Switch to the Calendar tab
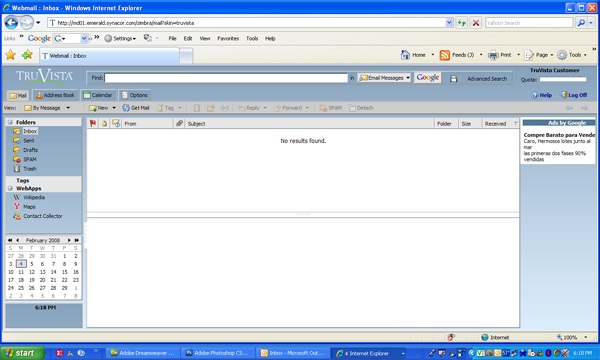 [x=98, y=95]
